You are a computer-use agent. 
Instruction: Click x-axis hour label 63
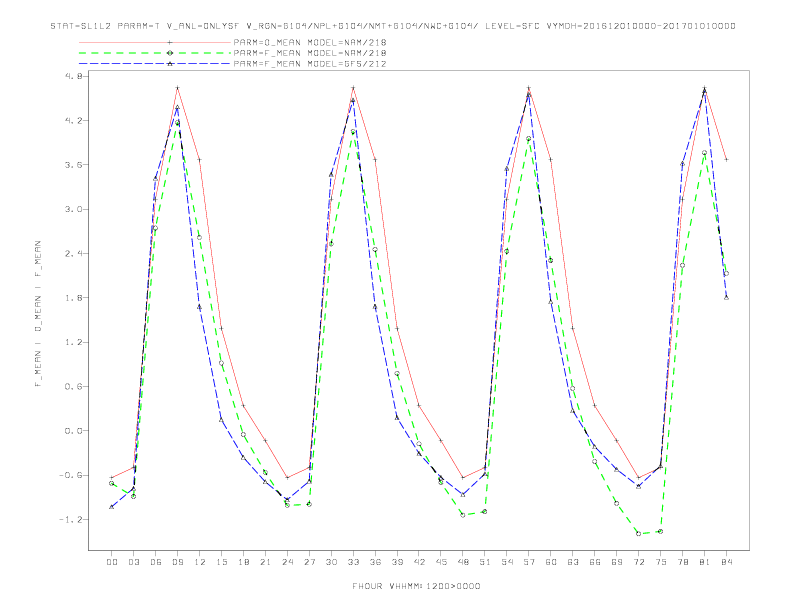point(573,562)
